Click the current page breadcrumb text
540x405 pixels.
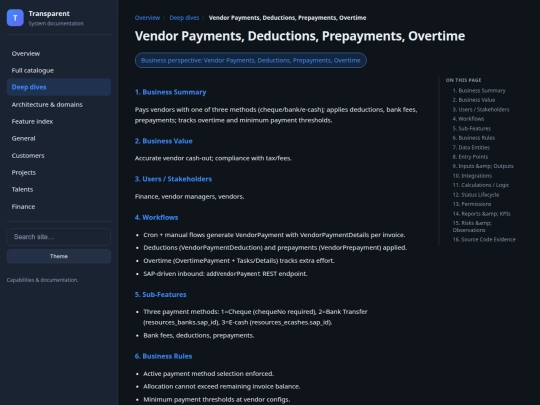[287, 18]
